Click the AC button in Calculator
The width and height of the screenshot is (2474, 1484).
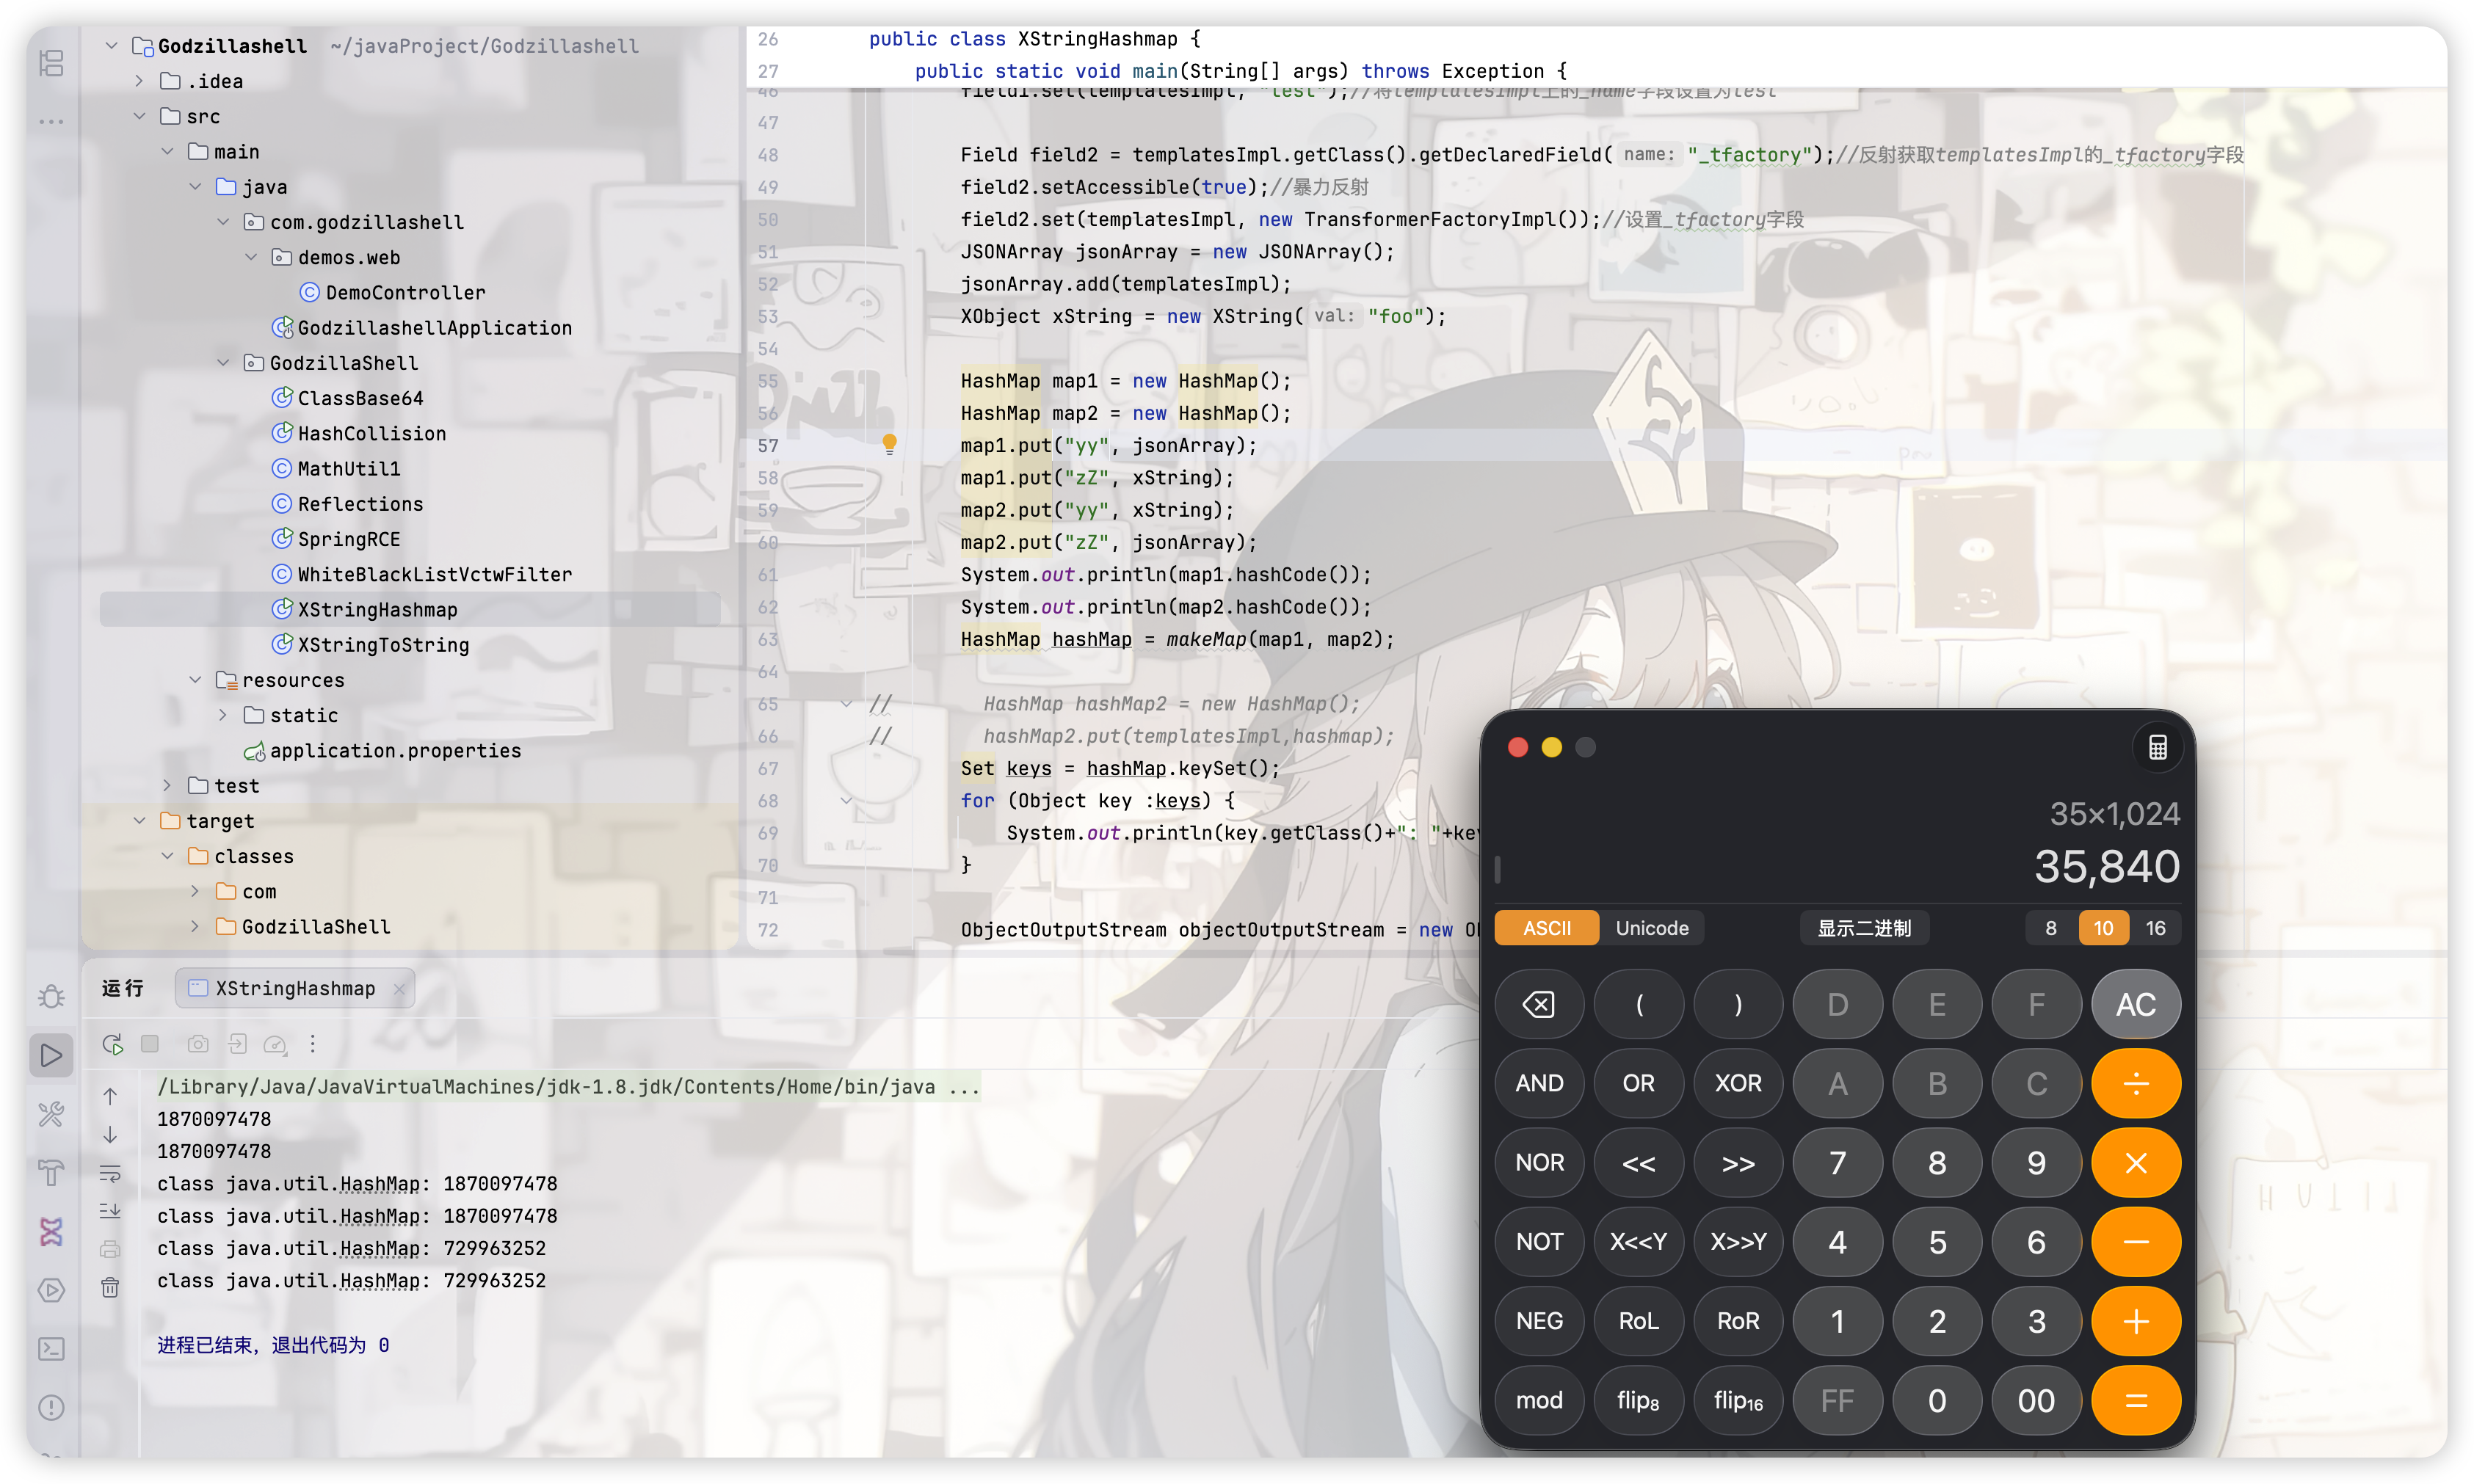pos(2135,1004)
